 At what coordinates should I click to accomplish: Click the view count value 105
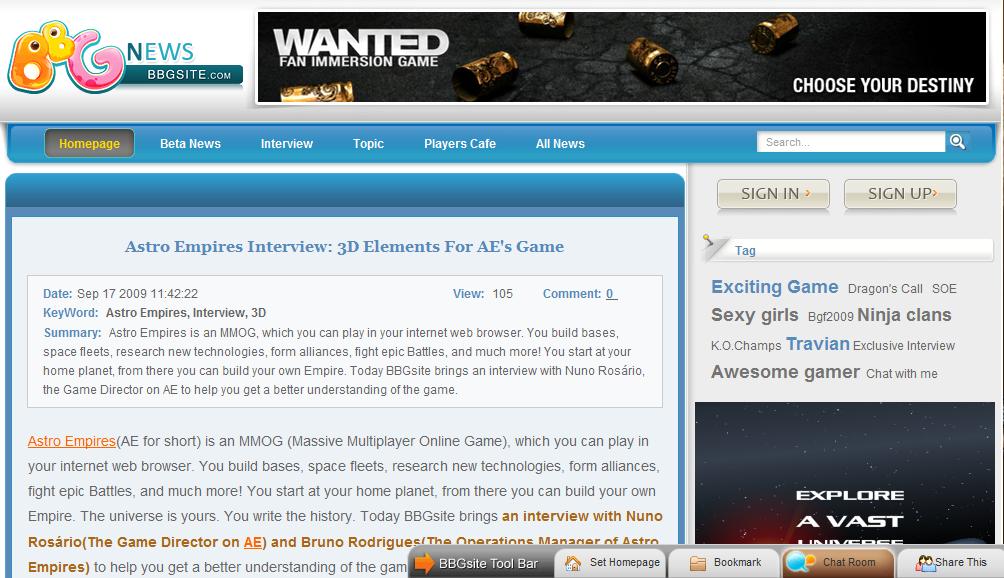coord(503,294)
